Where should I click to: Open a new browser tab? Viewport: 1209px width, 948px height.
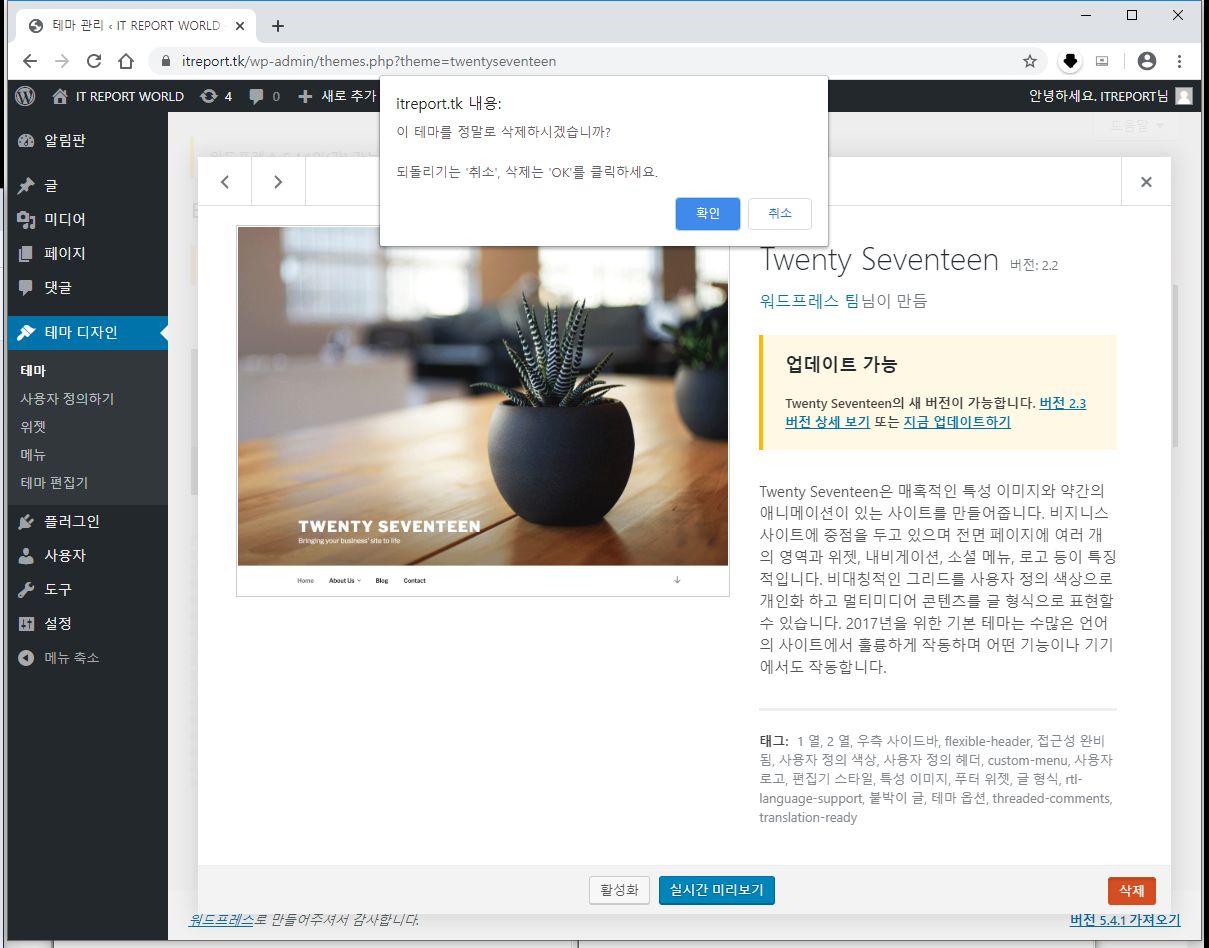pos(278,26)
